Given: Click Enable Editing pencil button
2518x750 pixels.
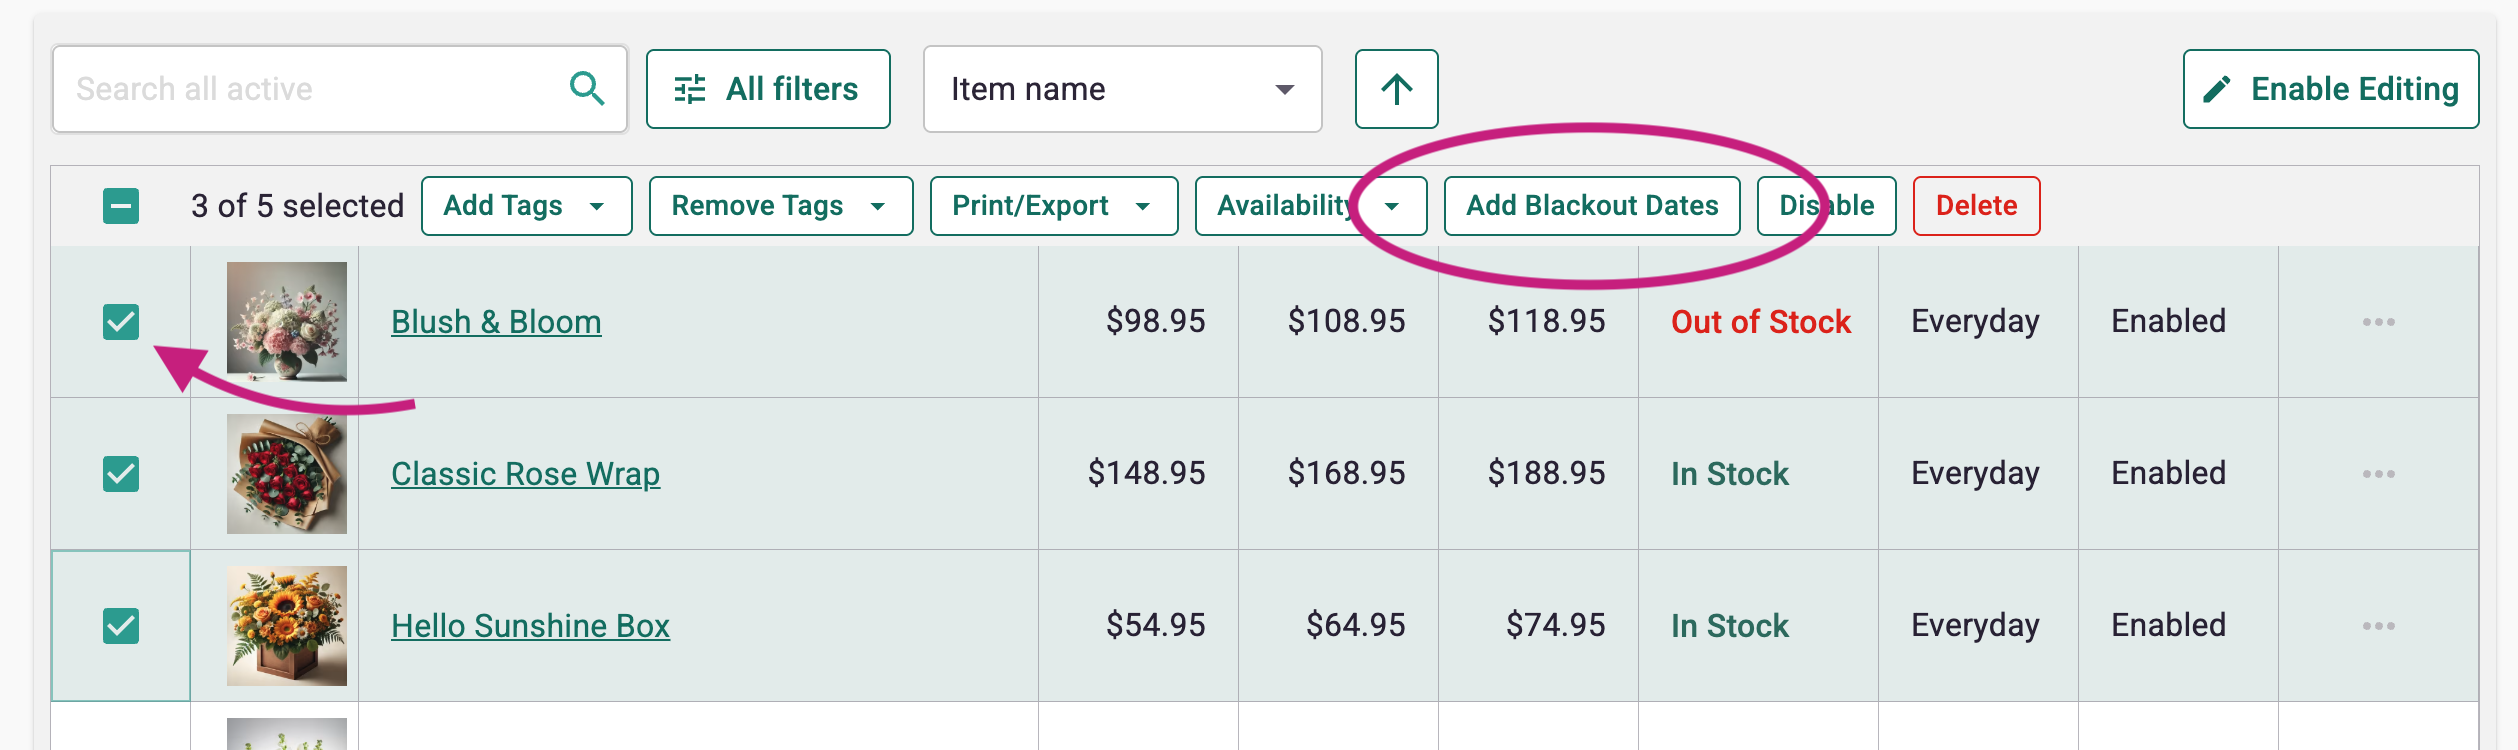Looking at the screenshot, I should click(x=2330, y=89).
